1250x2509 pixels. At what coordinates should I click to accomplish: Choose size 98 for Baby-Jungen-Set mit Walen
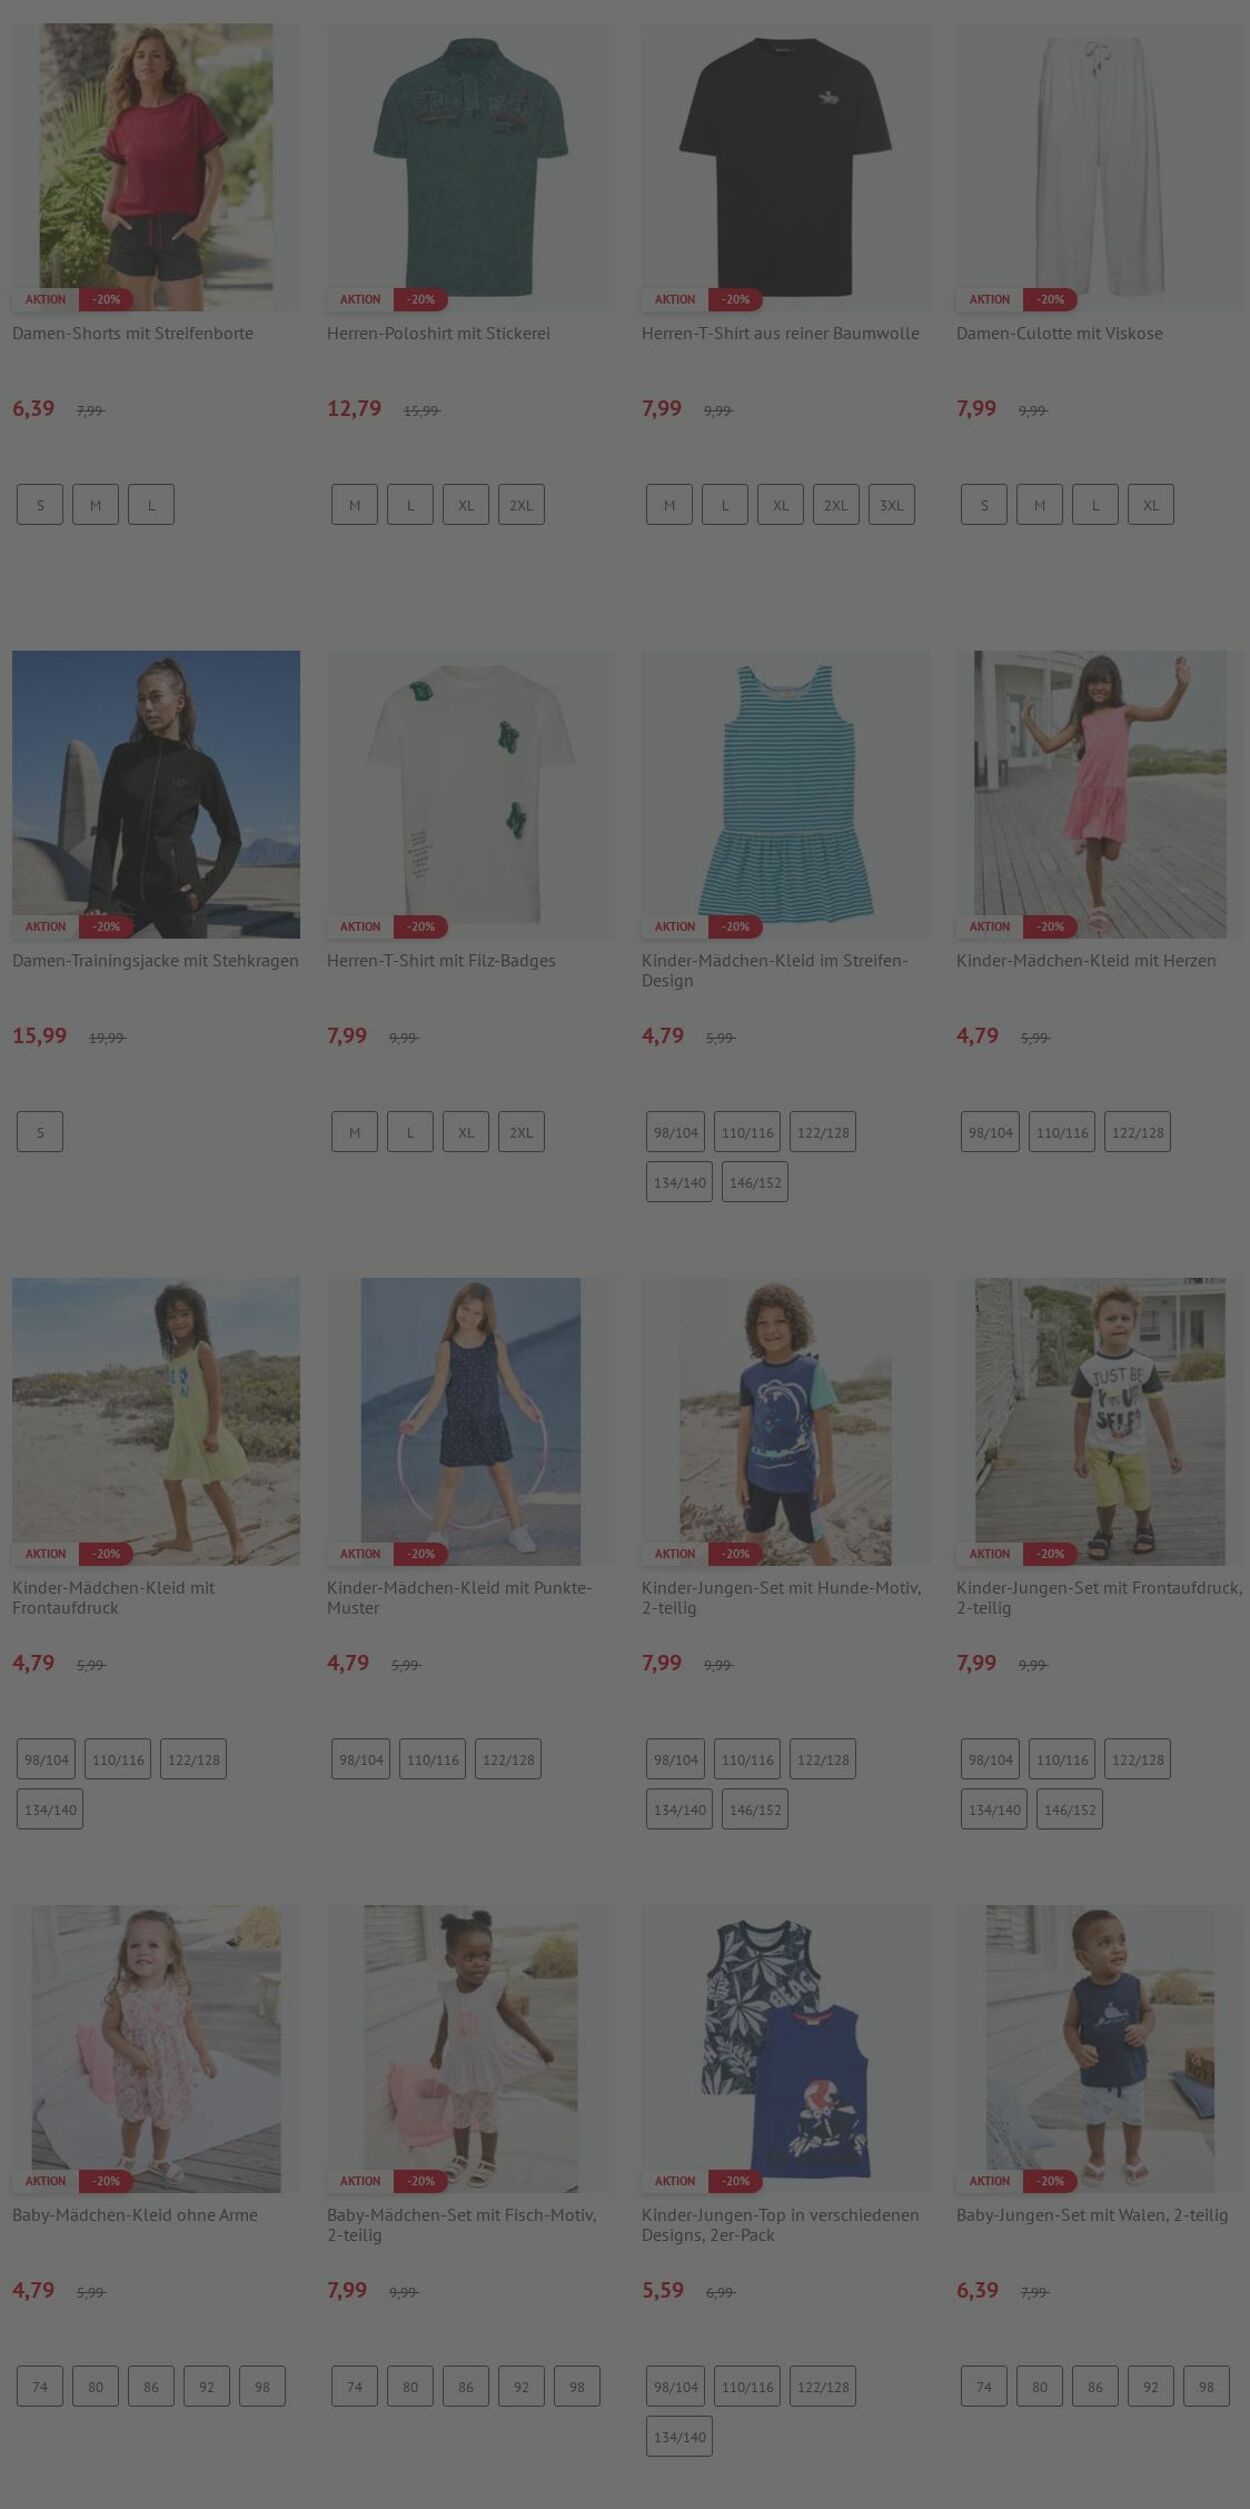pyautogui.click(x=1206, y=2386)
